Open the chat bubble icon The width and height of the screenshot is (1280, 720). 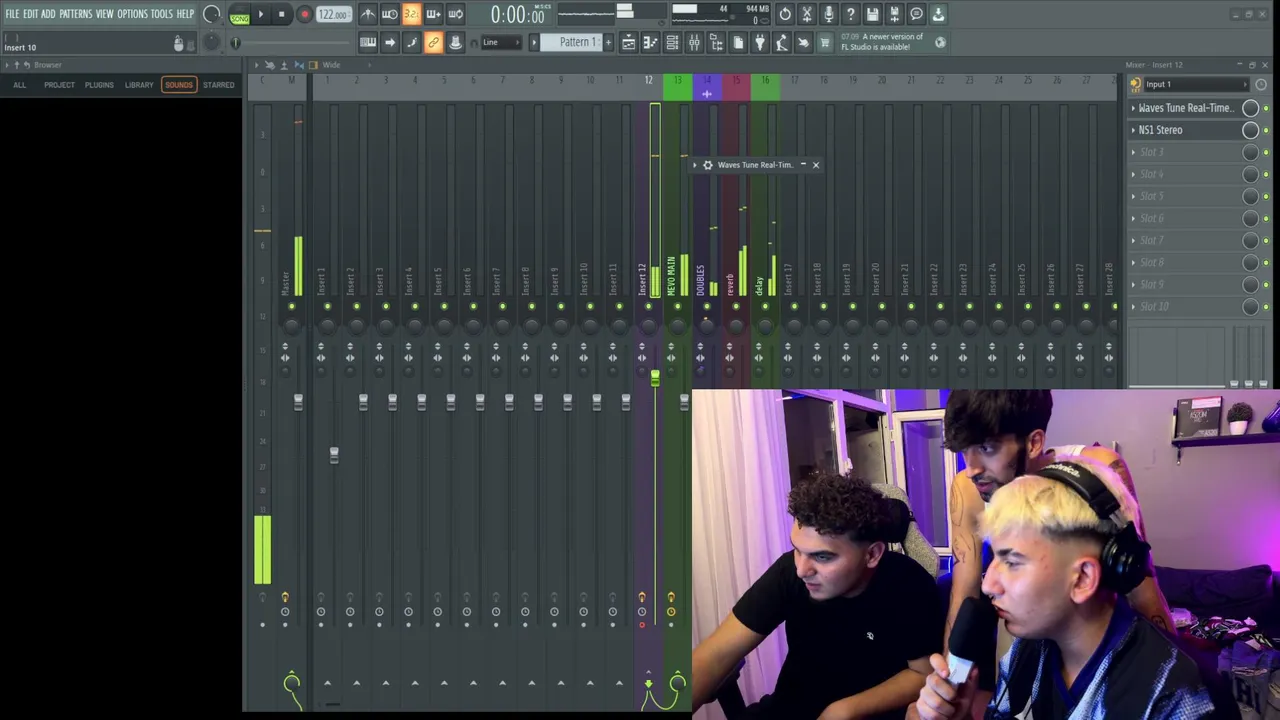tap(916, 14)
